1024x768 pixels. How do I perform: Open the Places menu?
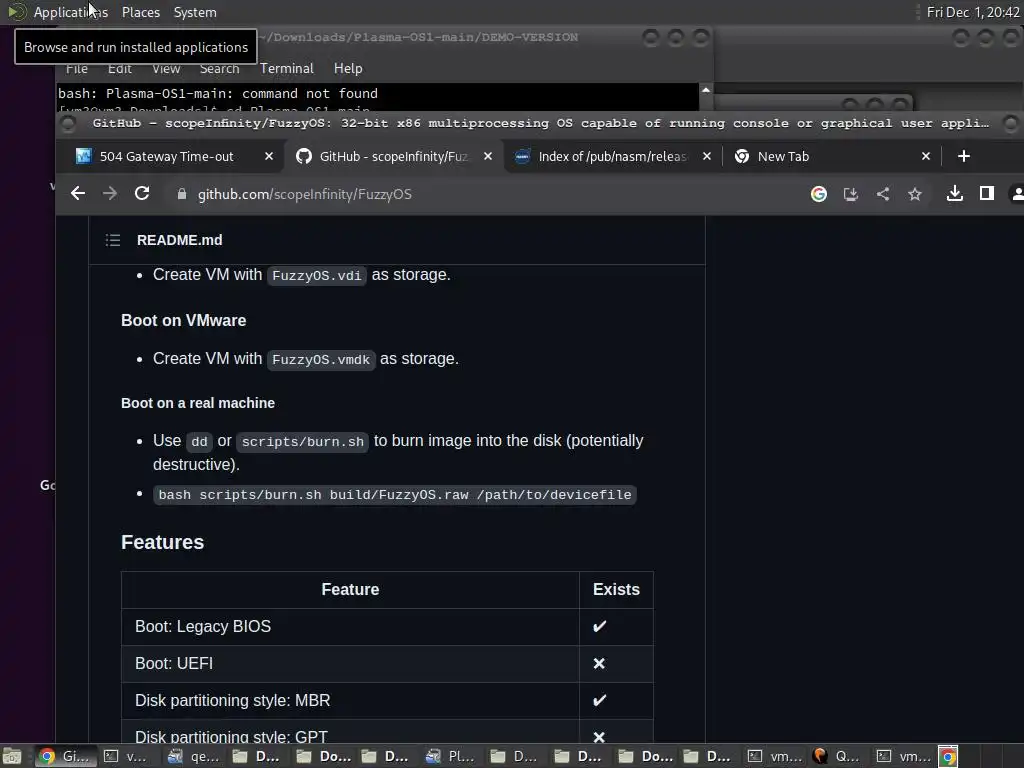click(x=140, y=12)
